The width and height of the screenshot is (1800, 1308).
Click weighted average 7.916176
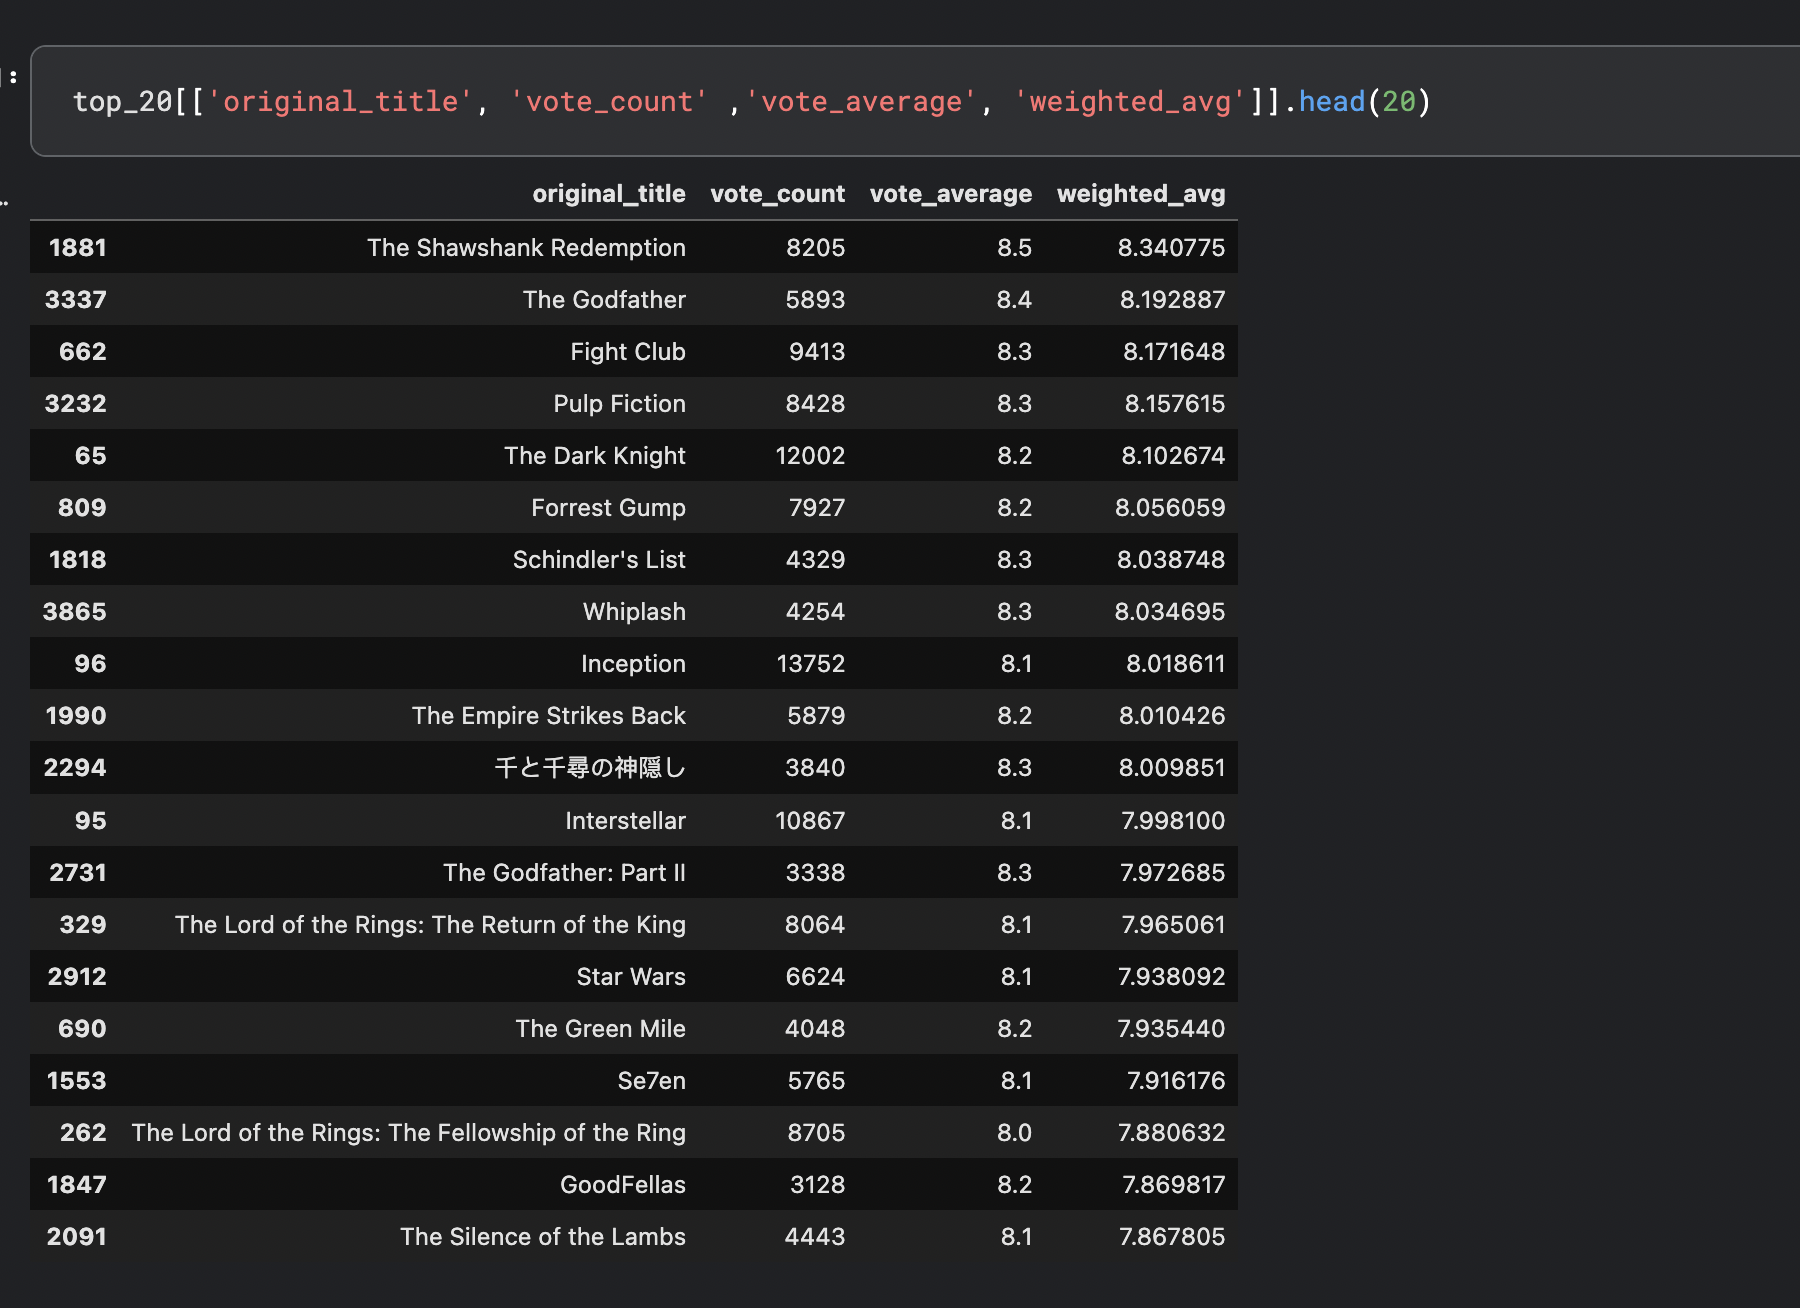[1176, 1080]
